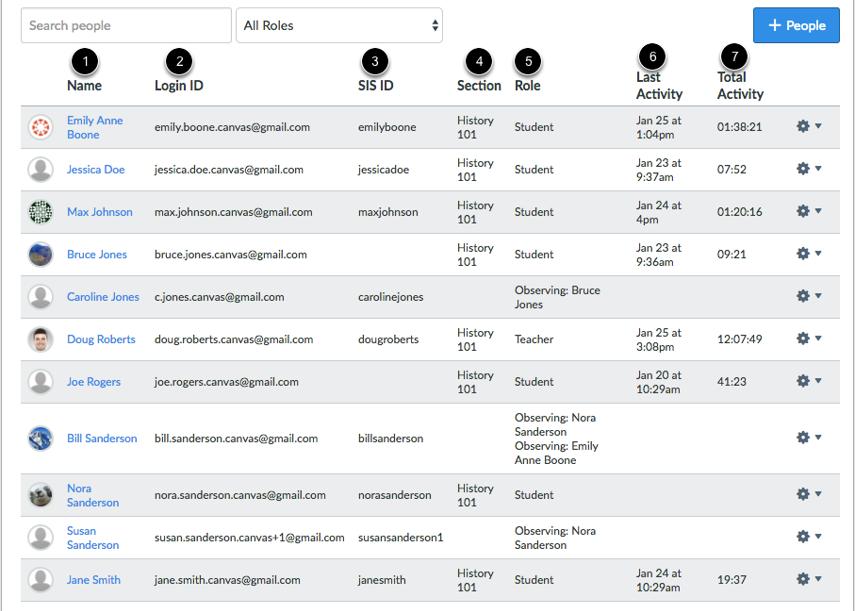
Task: Open Joe Rogers's profile link
Action: 94,382
